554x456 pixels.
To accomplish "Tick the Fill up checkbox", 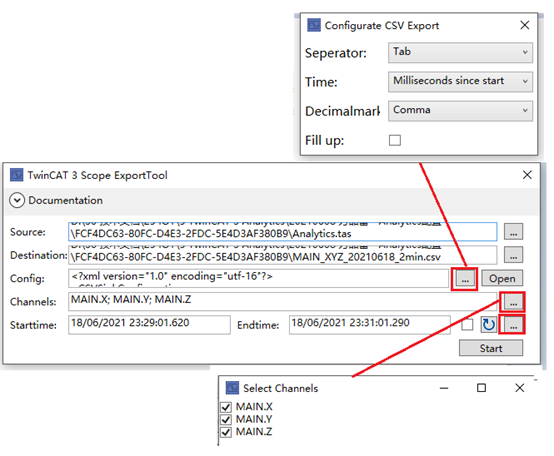I will coord(395,140).
